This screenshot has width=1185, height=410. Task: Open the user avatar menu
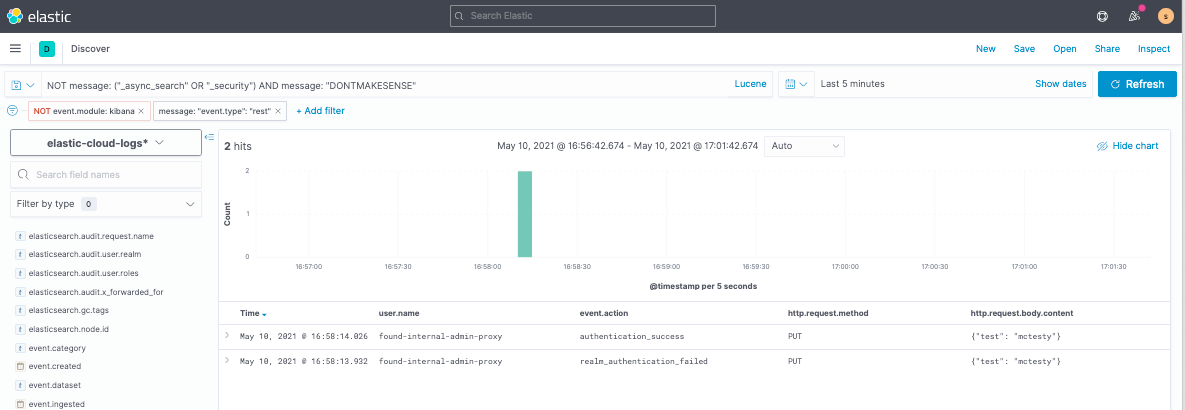[1165, 16]
